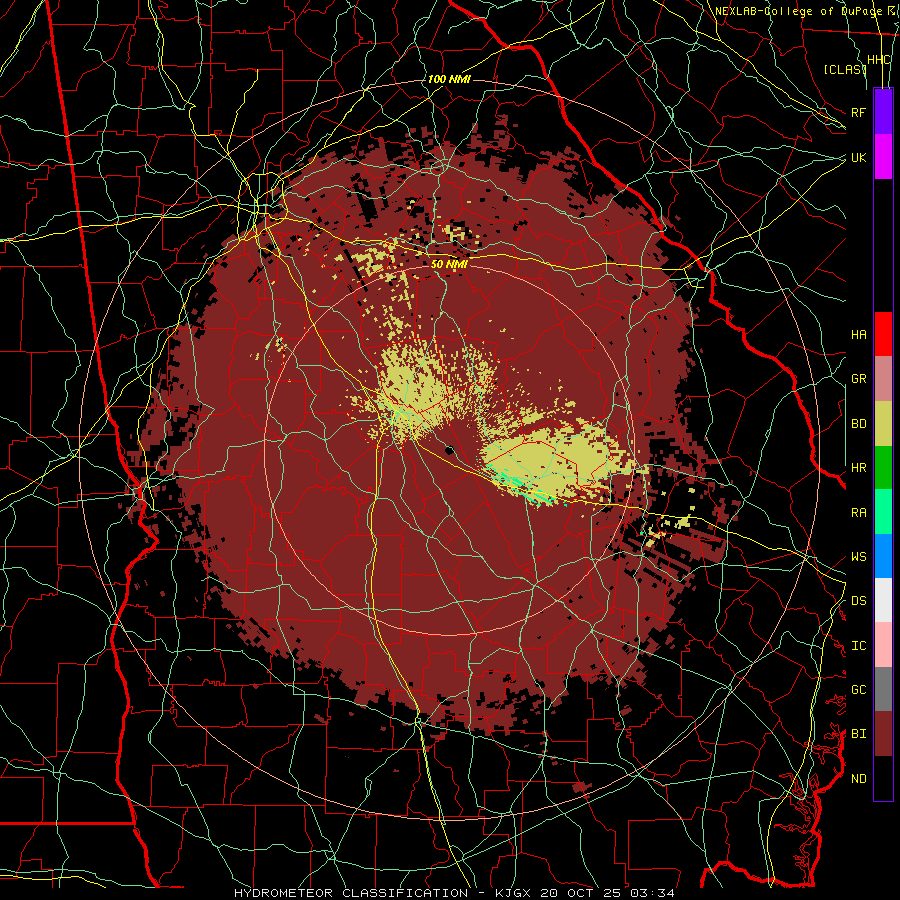Select the GR pink legend swatch
Viewport: 900px width, 900px height.
(883, 379)
